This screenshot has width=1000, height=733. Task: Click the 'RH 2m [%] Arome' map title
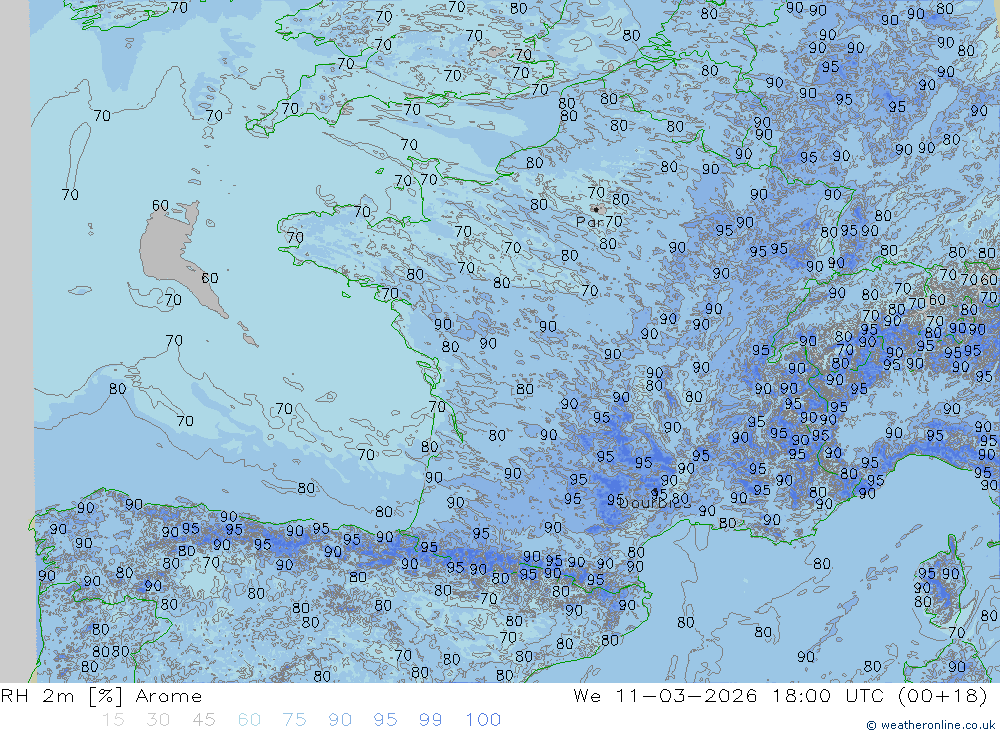(x=101, y=696)
